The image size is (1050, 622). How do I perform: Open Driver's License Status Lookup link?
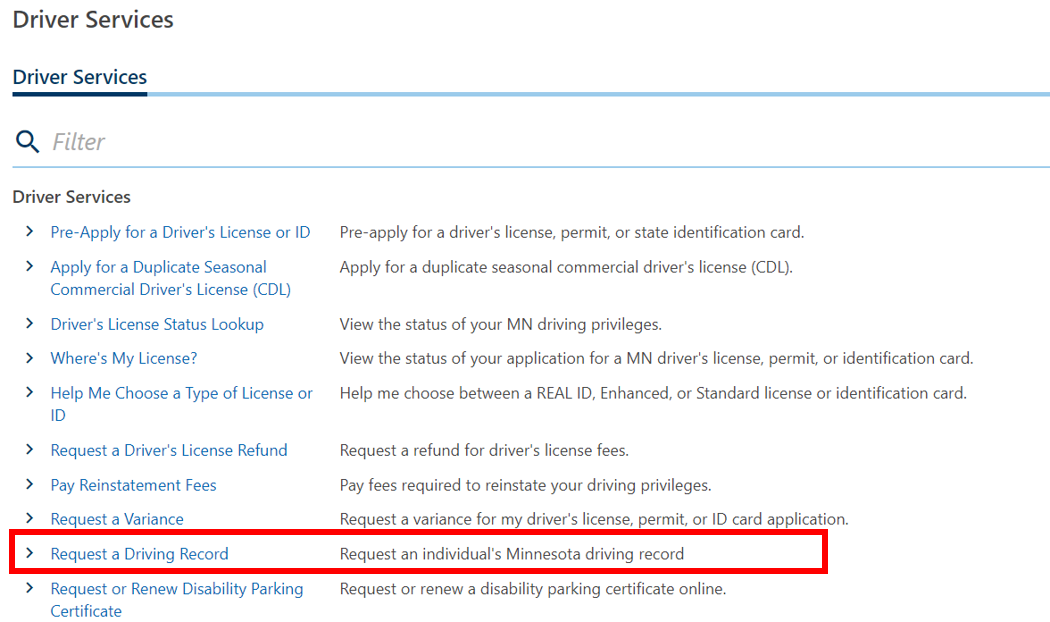tap(157, 325)
